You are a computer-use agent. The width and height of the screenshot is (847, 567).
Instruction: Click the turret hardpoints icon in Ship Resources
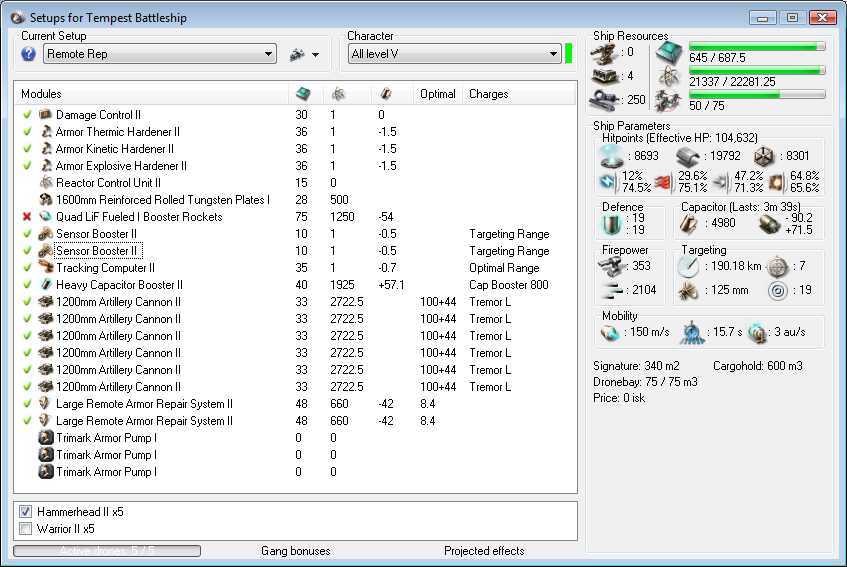(603, 52)
